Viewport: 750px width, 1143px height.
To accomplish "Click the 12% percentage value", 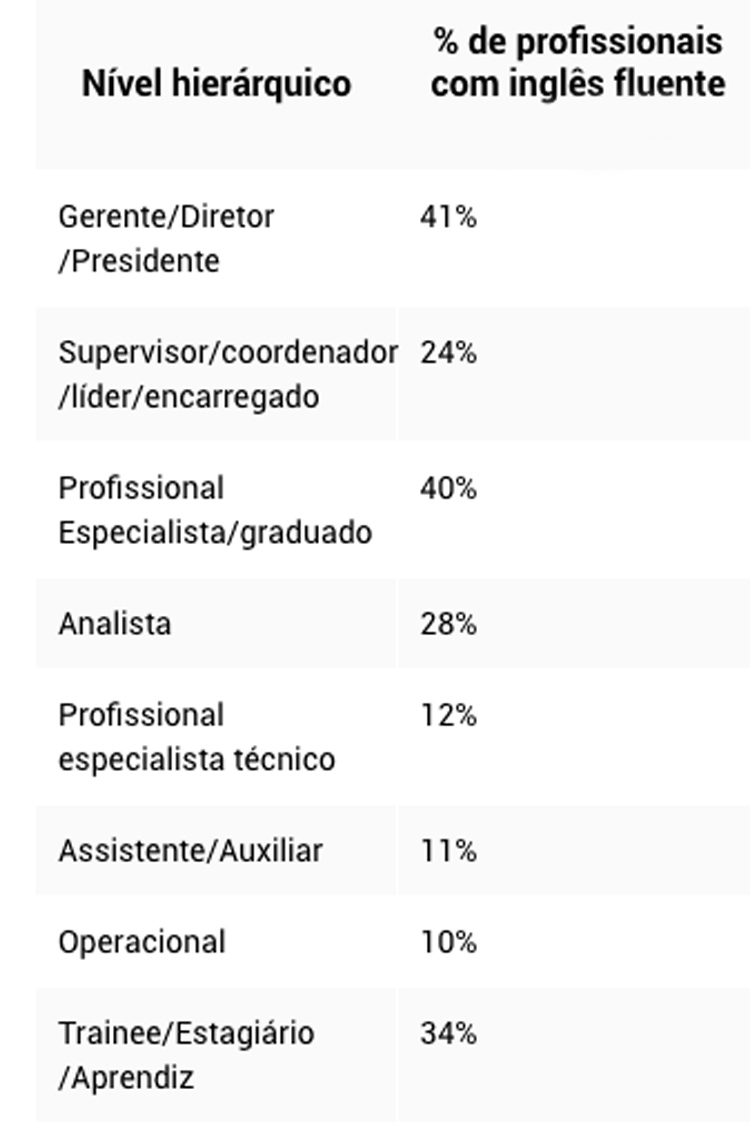I will click(x=448, y=715).
